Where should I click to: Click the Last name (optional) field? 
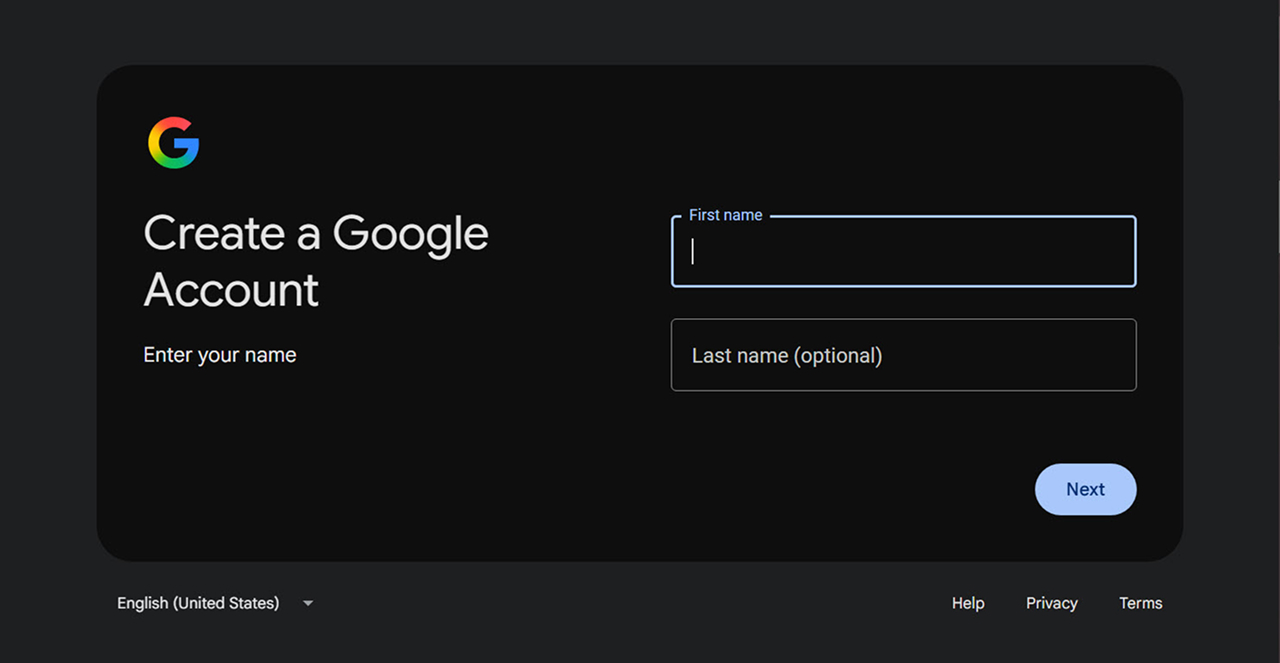coord(903,355)
